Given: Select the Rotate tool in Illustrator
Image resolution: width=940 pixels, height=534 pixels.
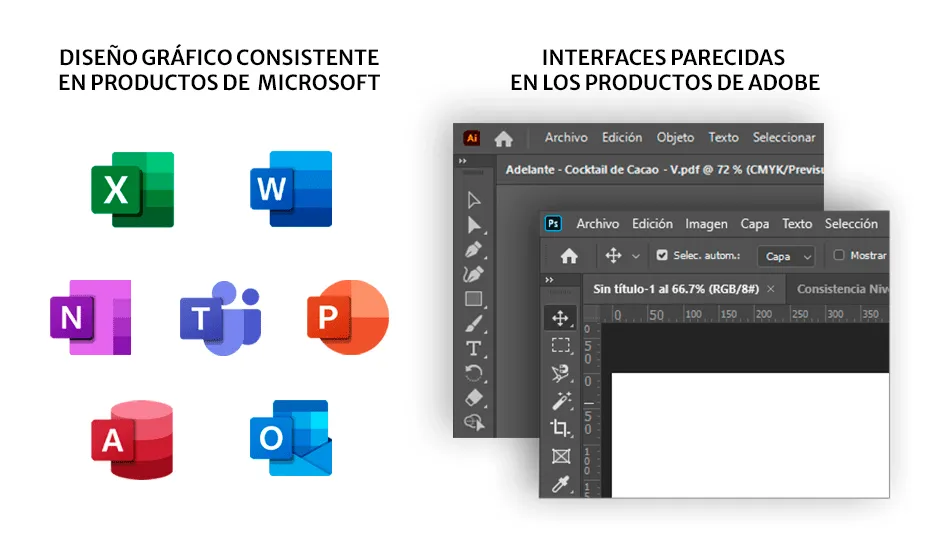Looking at the screenshot, I should (x=474, y=373).
